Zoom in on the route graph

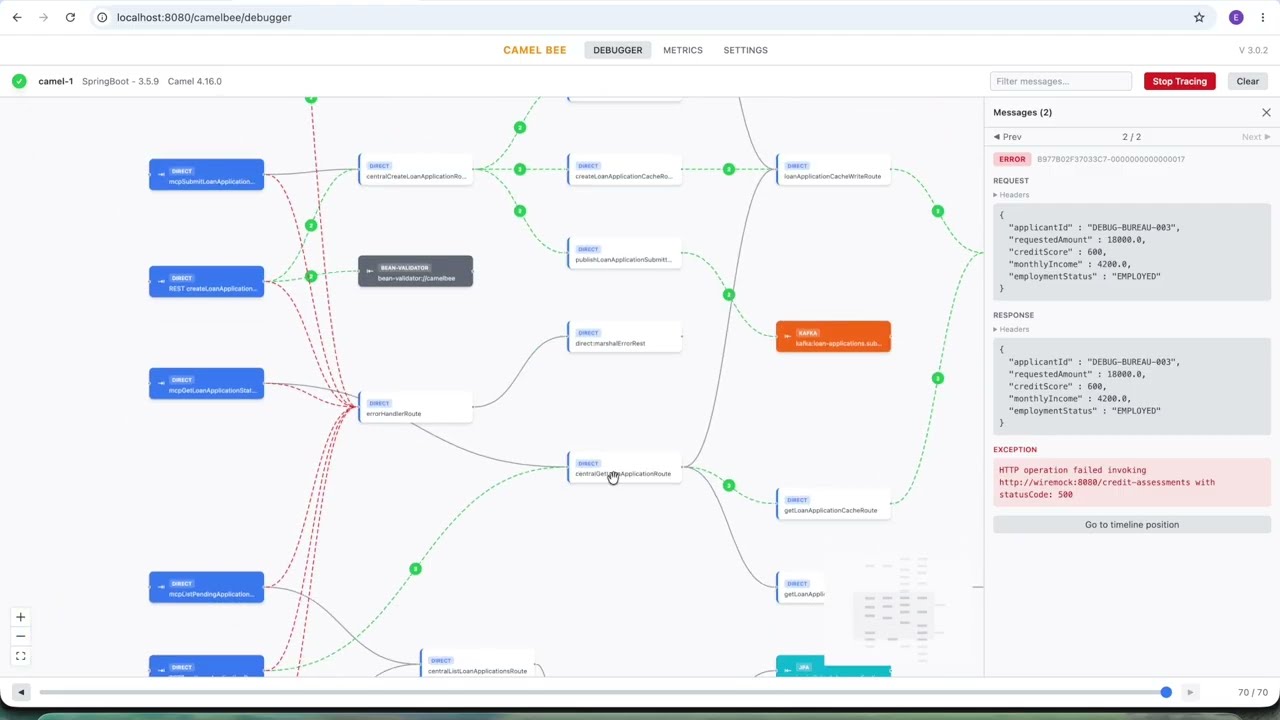coord(20,617)
